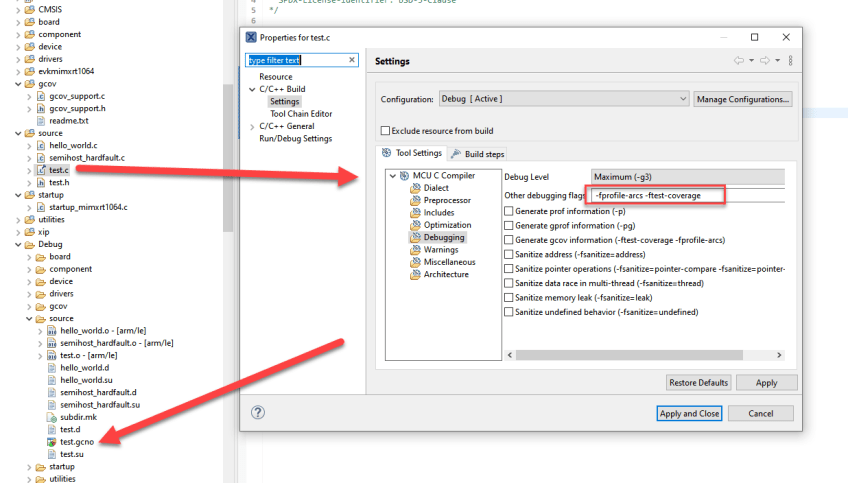Clear the filter text with X icon
848x483 pixels.
(352, 60)
